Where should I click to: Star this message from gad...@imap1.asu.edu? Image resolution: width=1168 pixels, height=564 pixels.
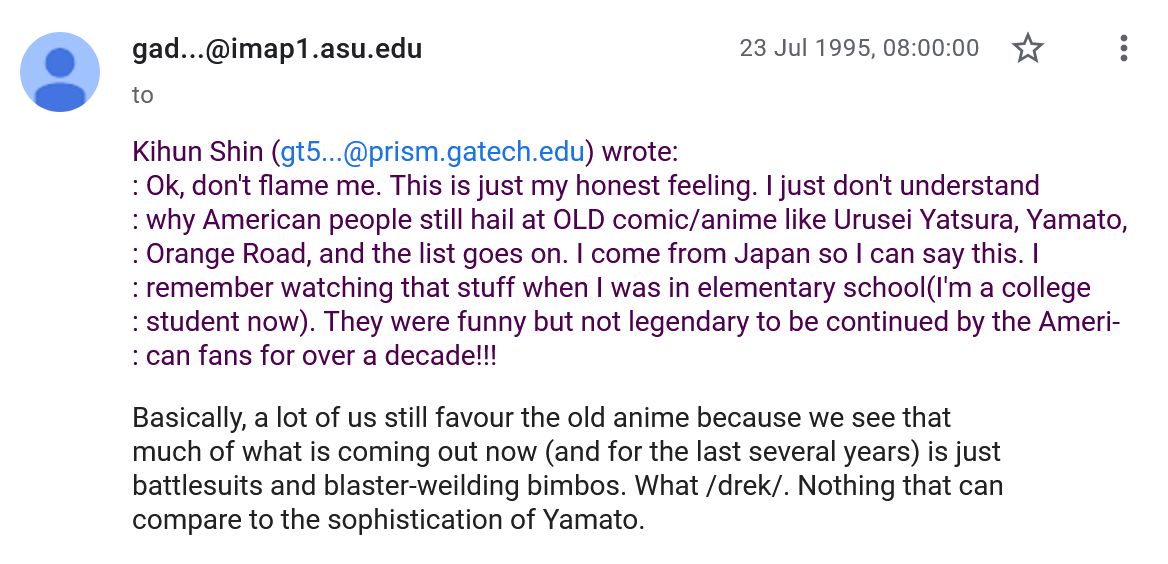(1028, 48)
